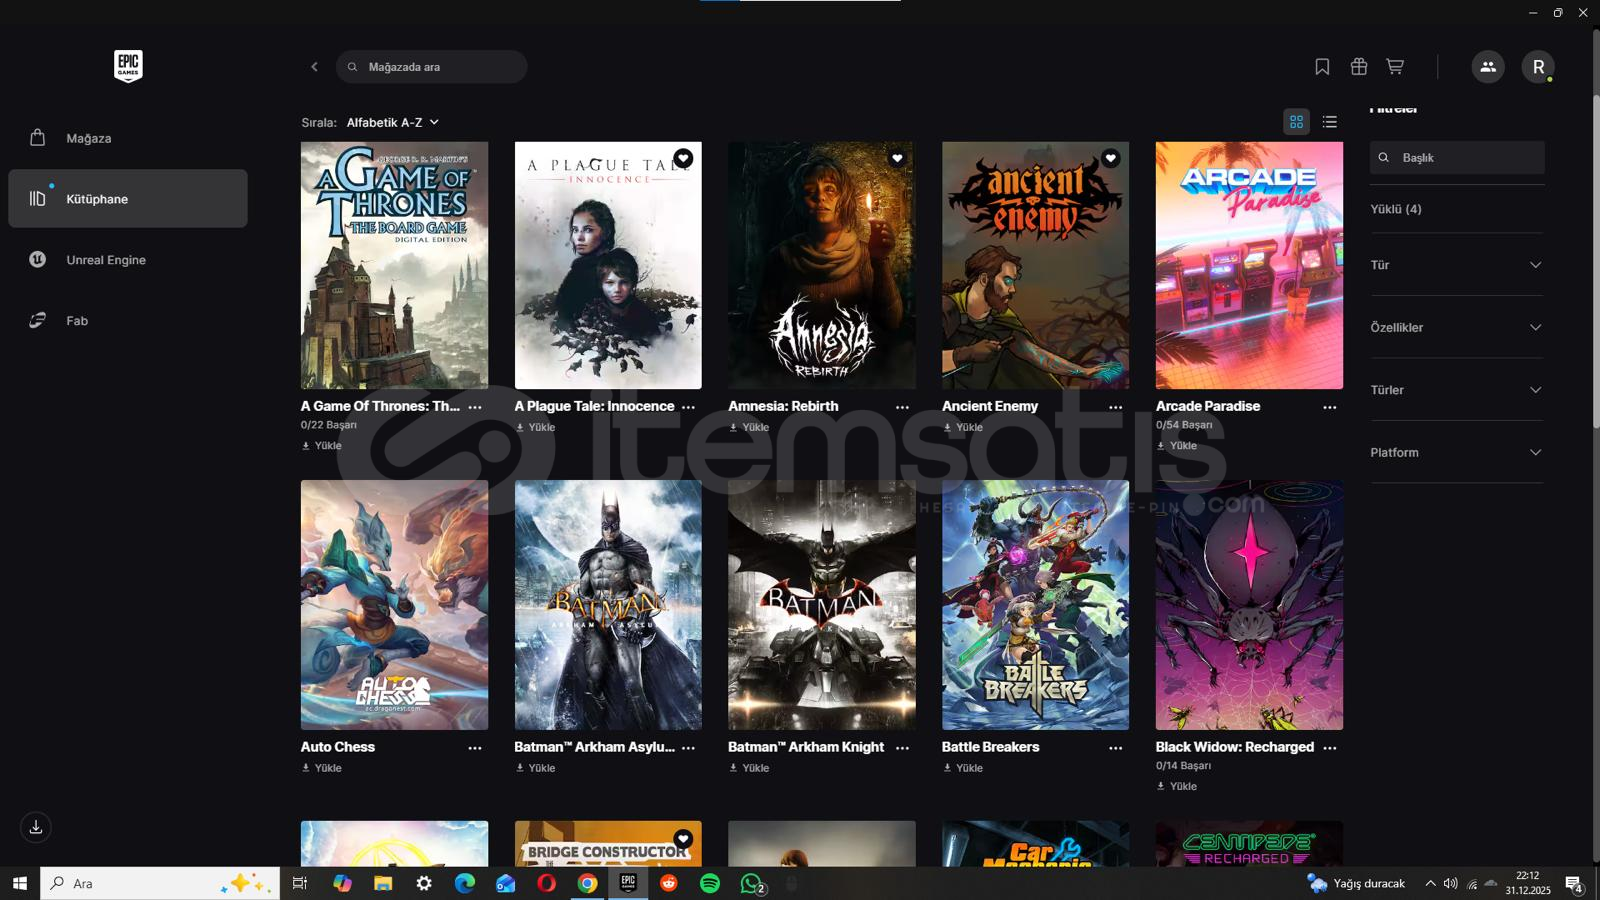Open the R profile avatar menu
Image resolution: width=1600 pixels, height=900 pixels.
tap(1538, 67)
